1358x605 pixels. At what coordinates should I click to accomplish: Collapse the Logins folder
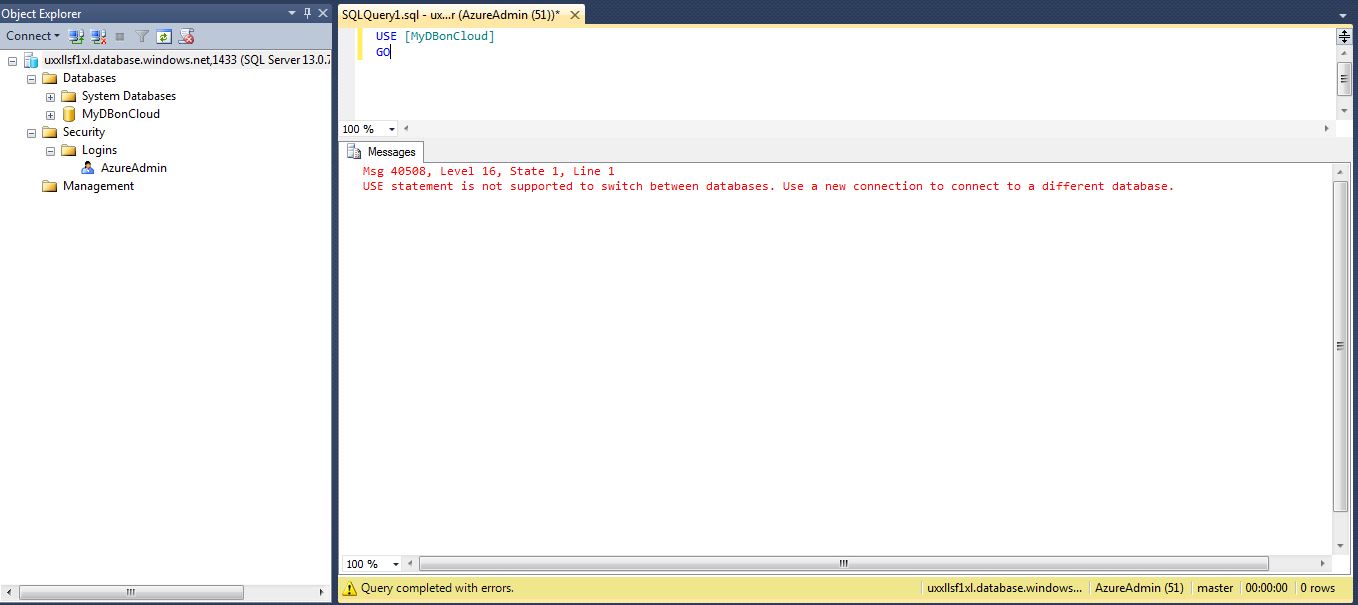click(50, 149)
